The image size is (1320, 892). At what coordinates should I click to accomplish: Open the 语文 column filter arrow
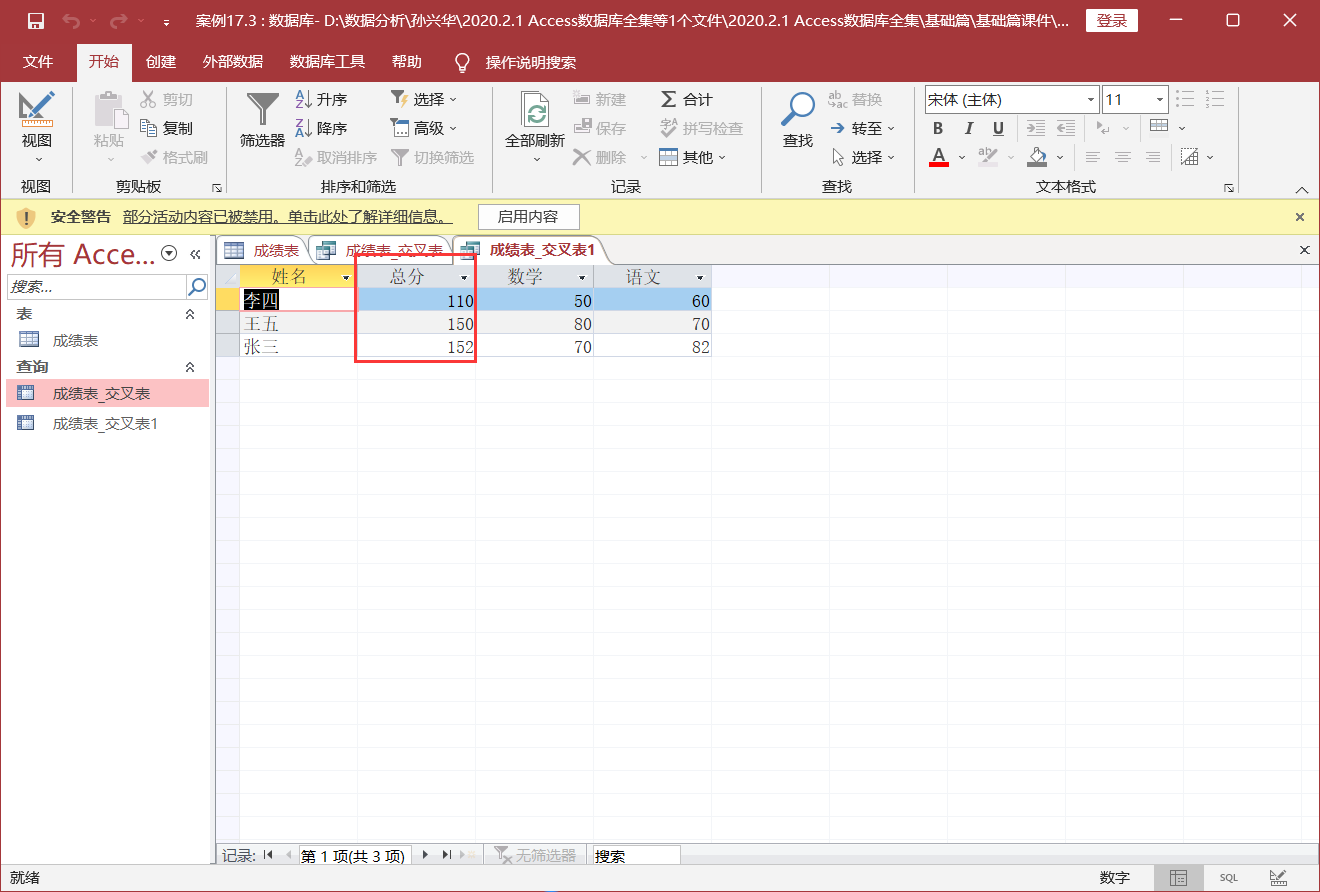click(x=700, y=278)
